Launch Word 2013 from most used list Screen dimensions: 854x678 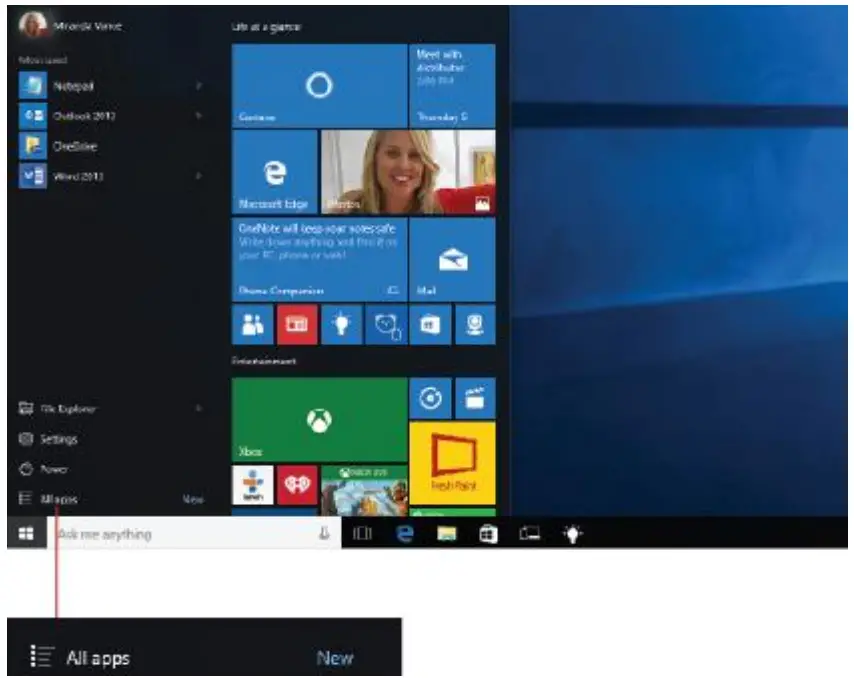(x=112, y=176)
